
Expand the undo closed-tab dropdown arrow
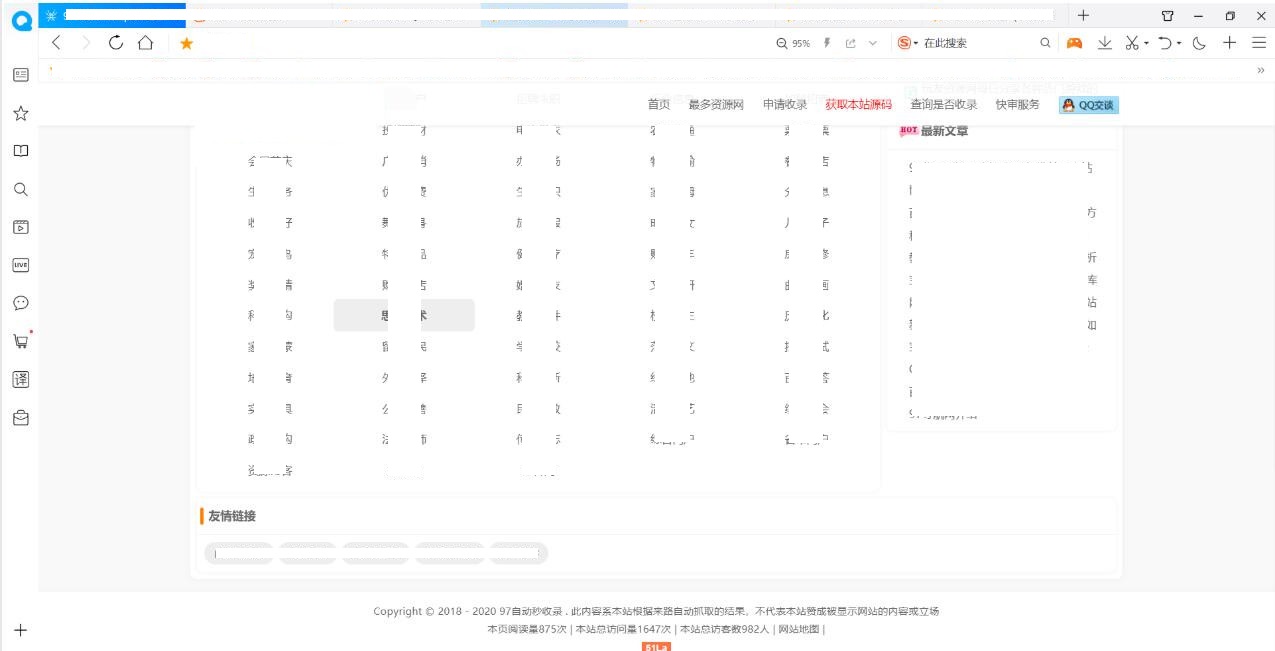(x=1179, y=43)
